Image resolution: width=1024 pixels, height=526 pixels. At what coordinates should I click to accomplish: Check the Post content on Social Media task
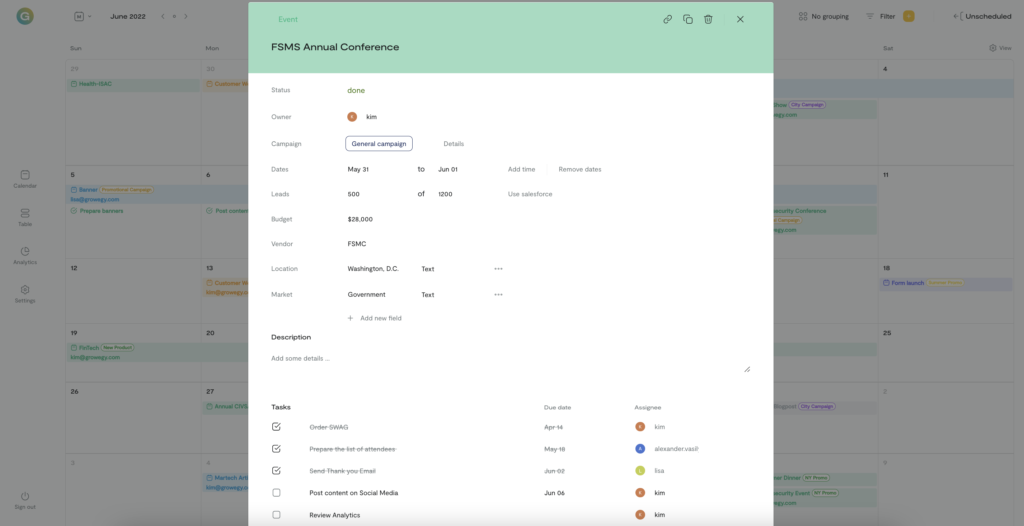tap(277, 493)
